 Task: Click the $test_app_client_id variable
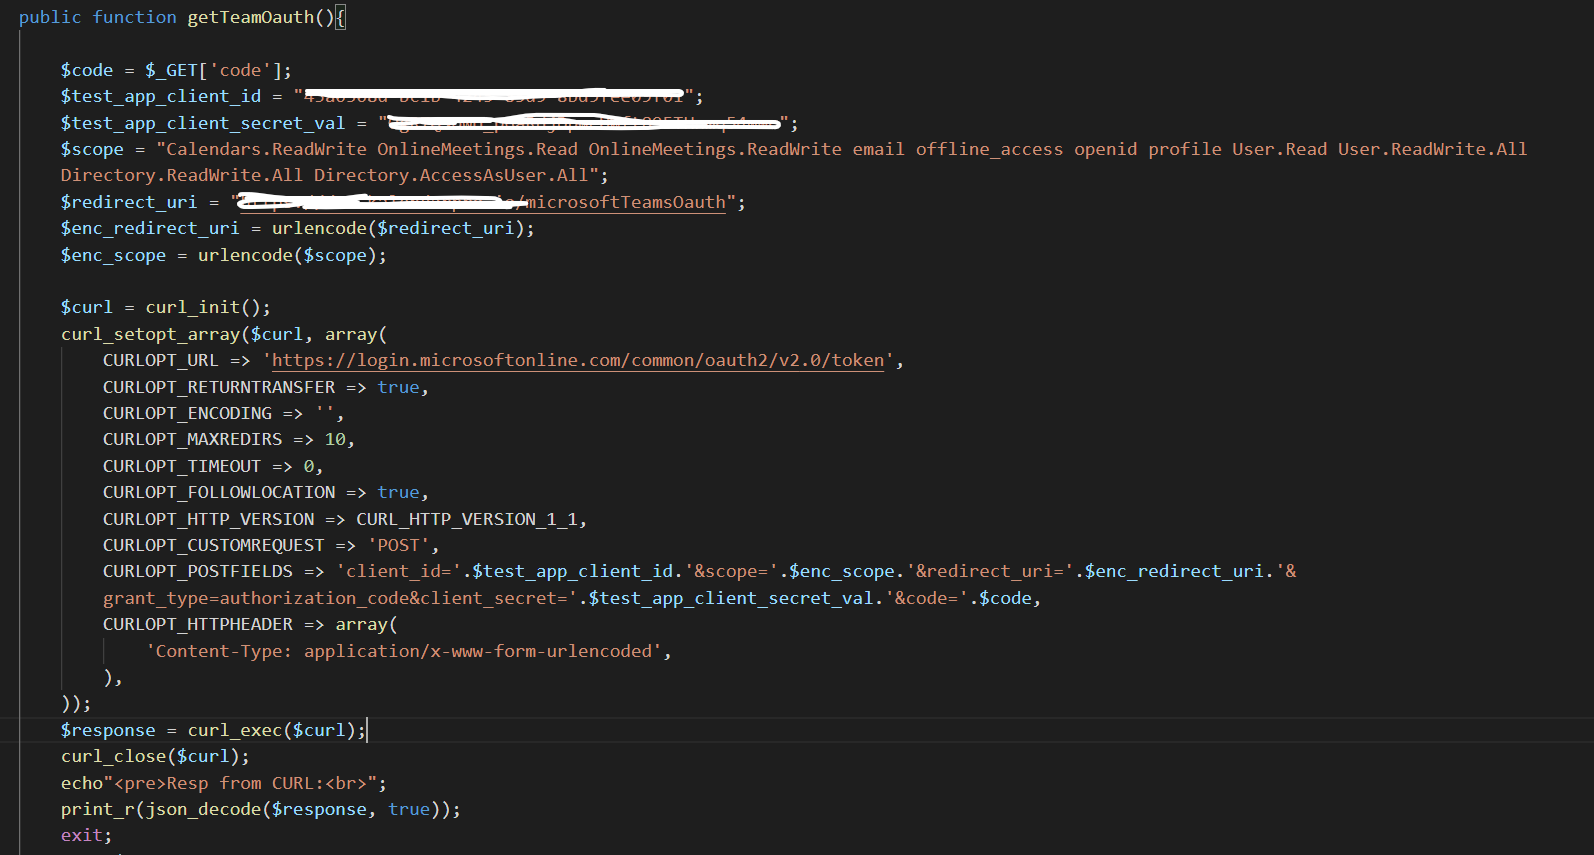[x=160, y=96]
